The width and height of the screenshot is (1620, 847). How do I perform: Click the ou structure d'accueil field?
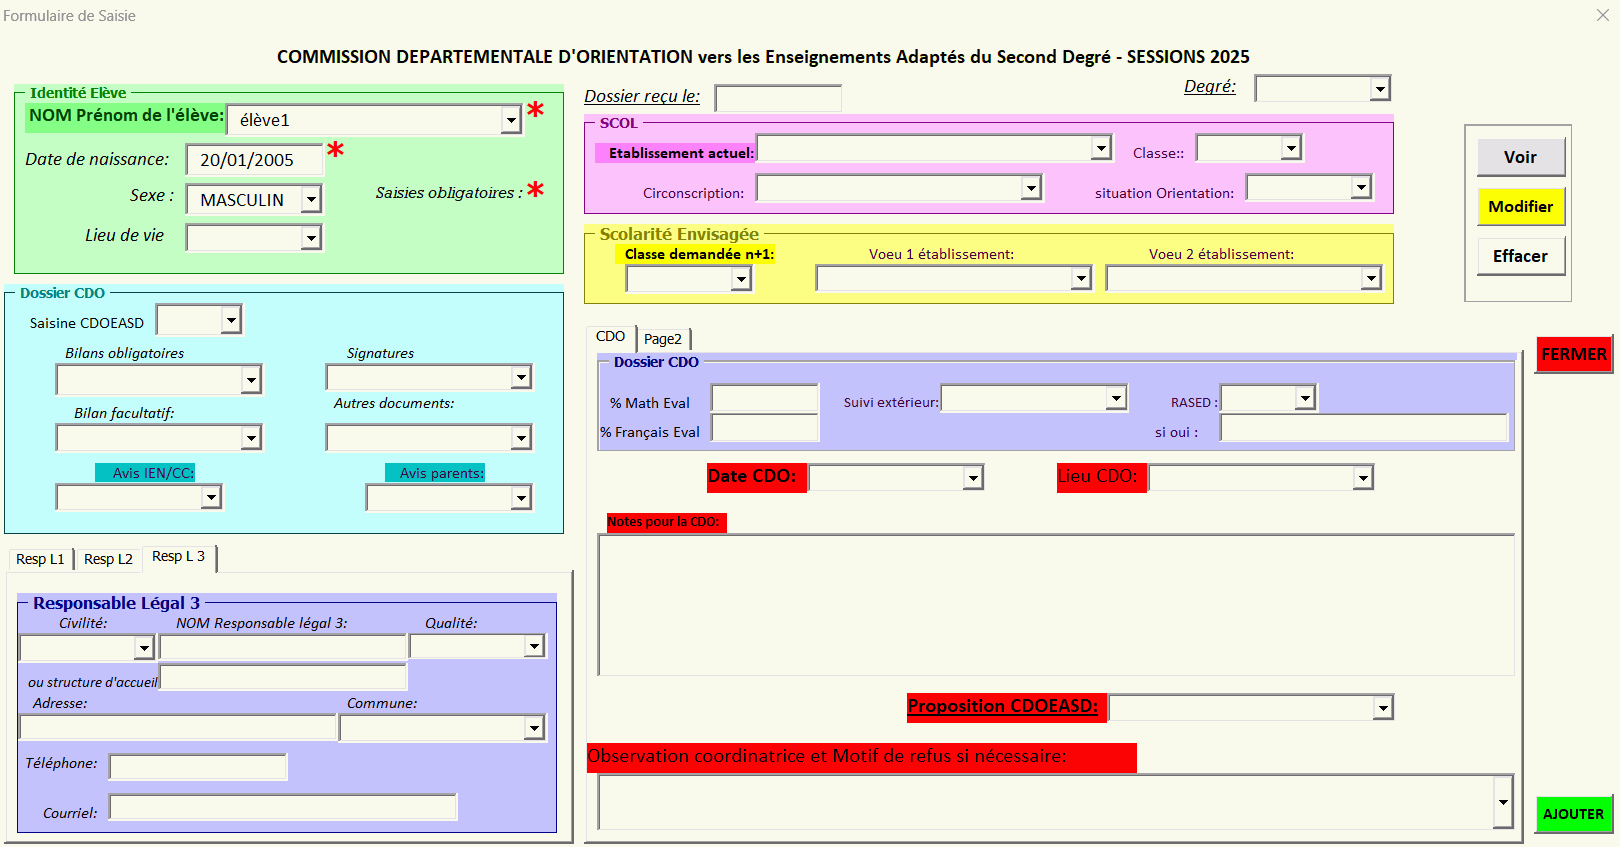point(284,678)
